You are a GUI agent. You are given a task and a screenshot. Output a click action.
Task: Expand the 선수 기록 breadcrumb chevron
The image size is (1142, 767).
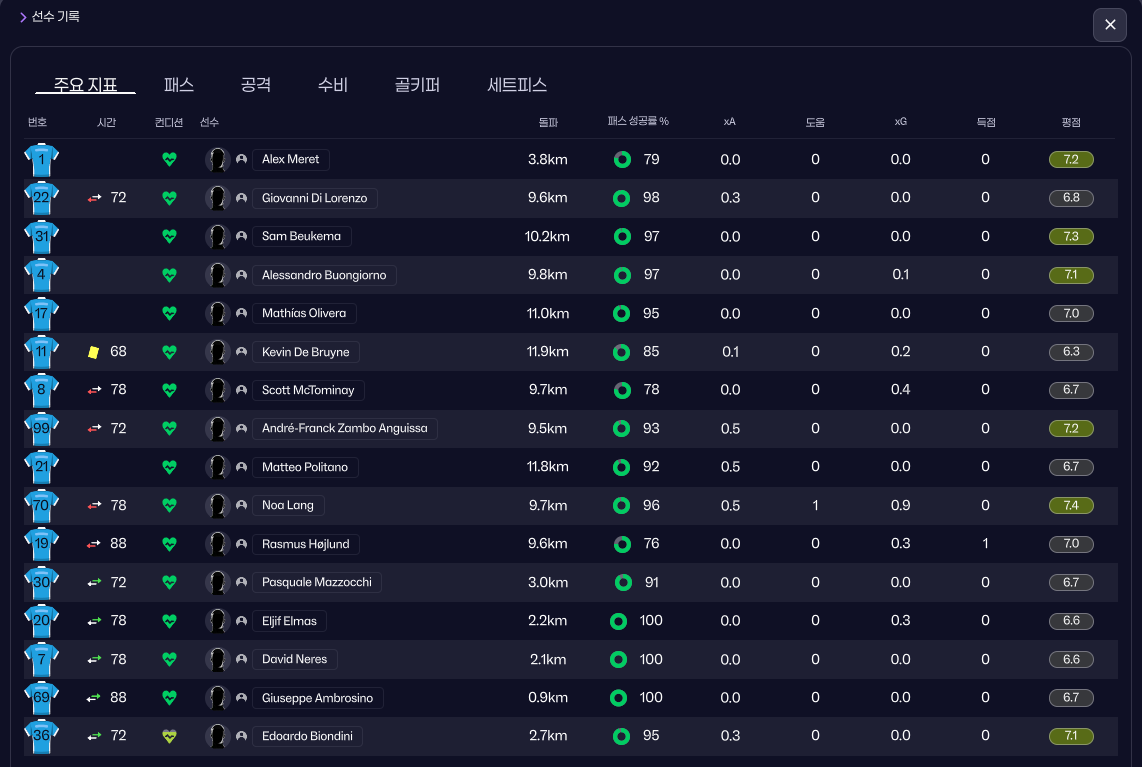pos(23,17)
